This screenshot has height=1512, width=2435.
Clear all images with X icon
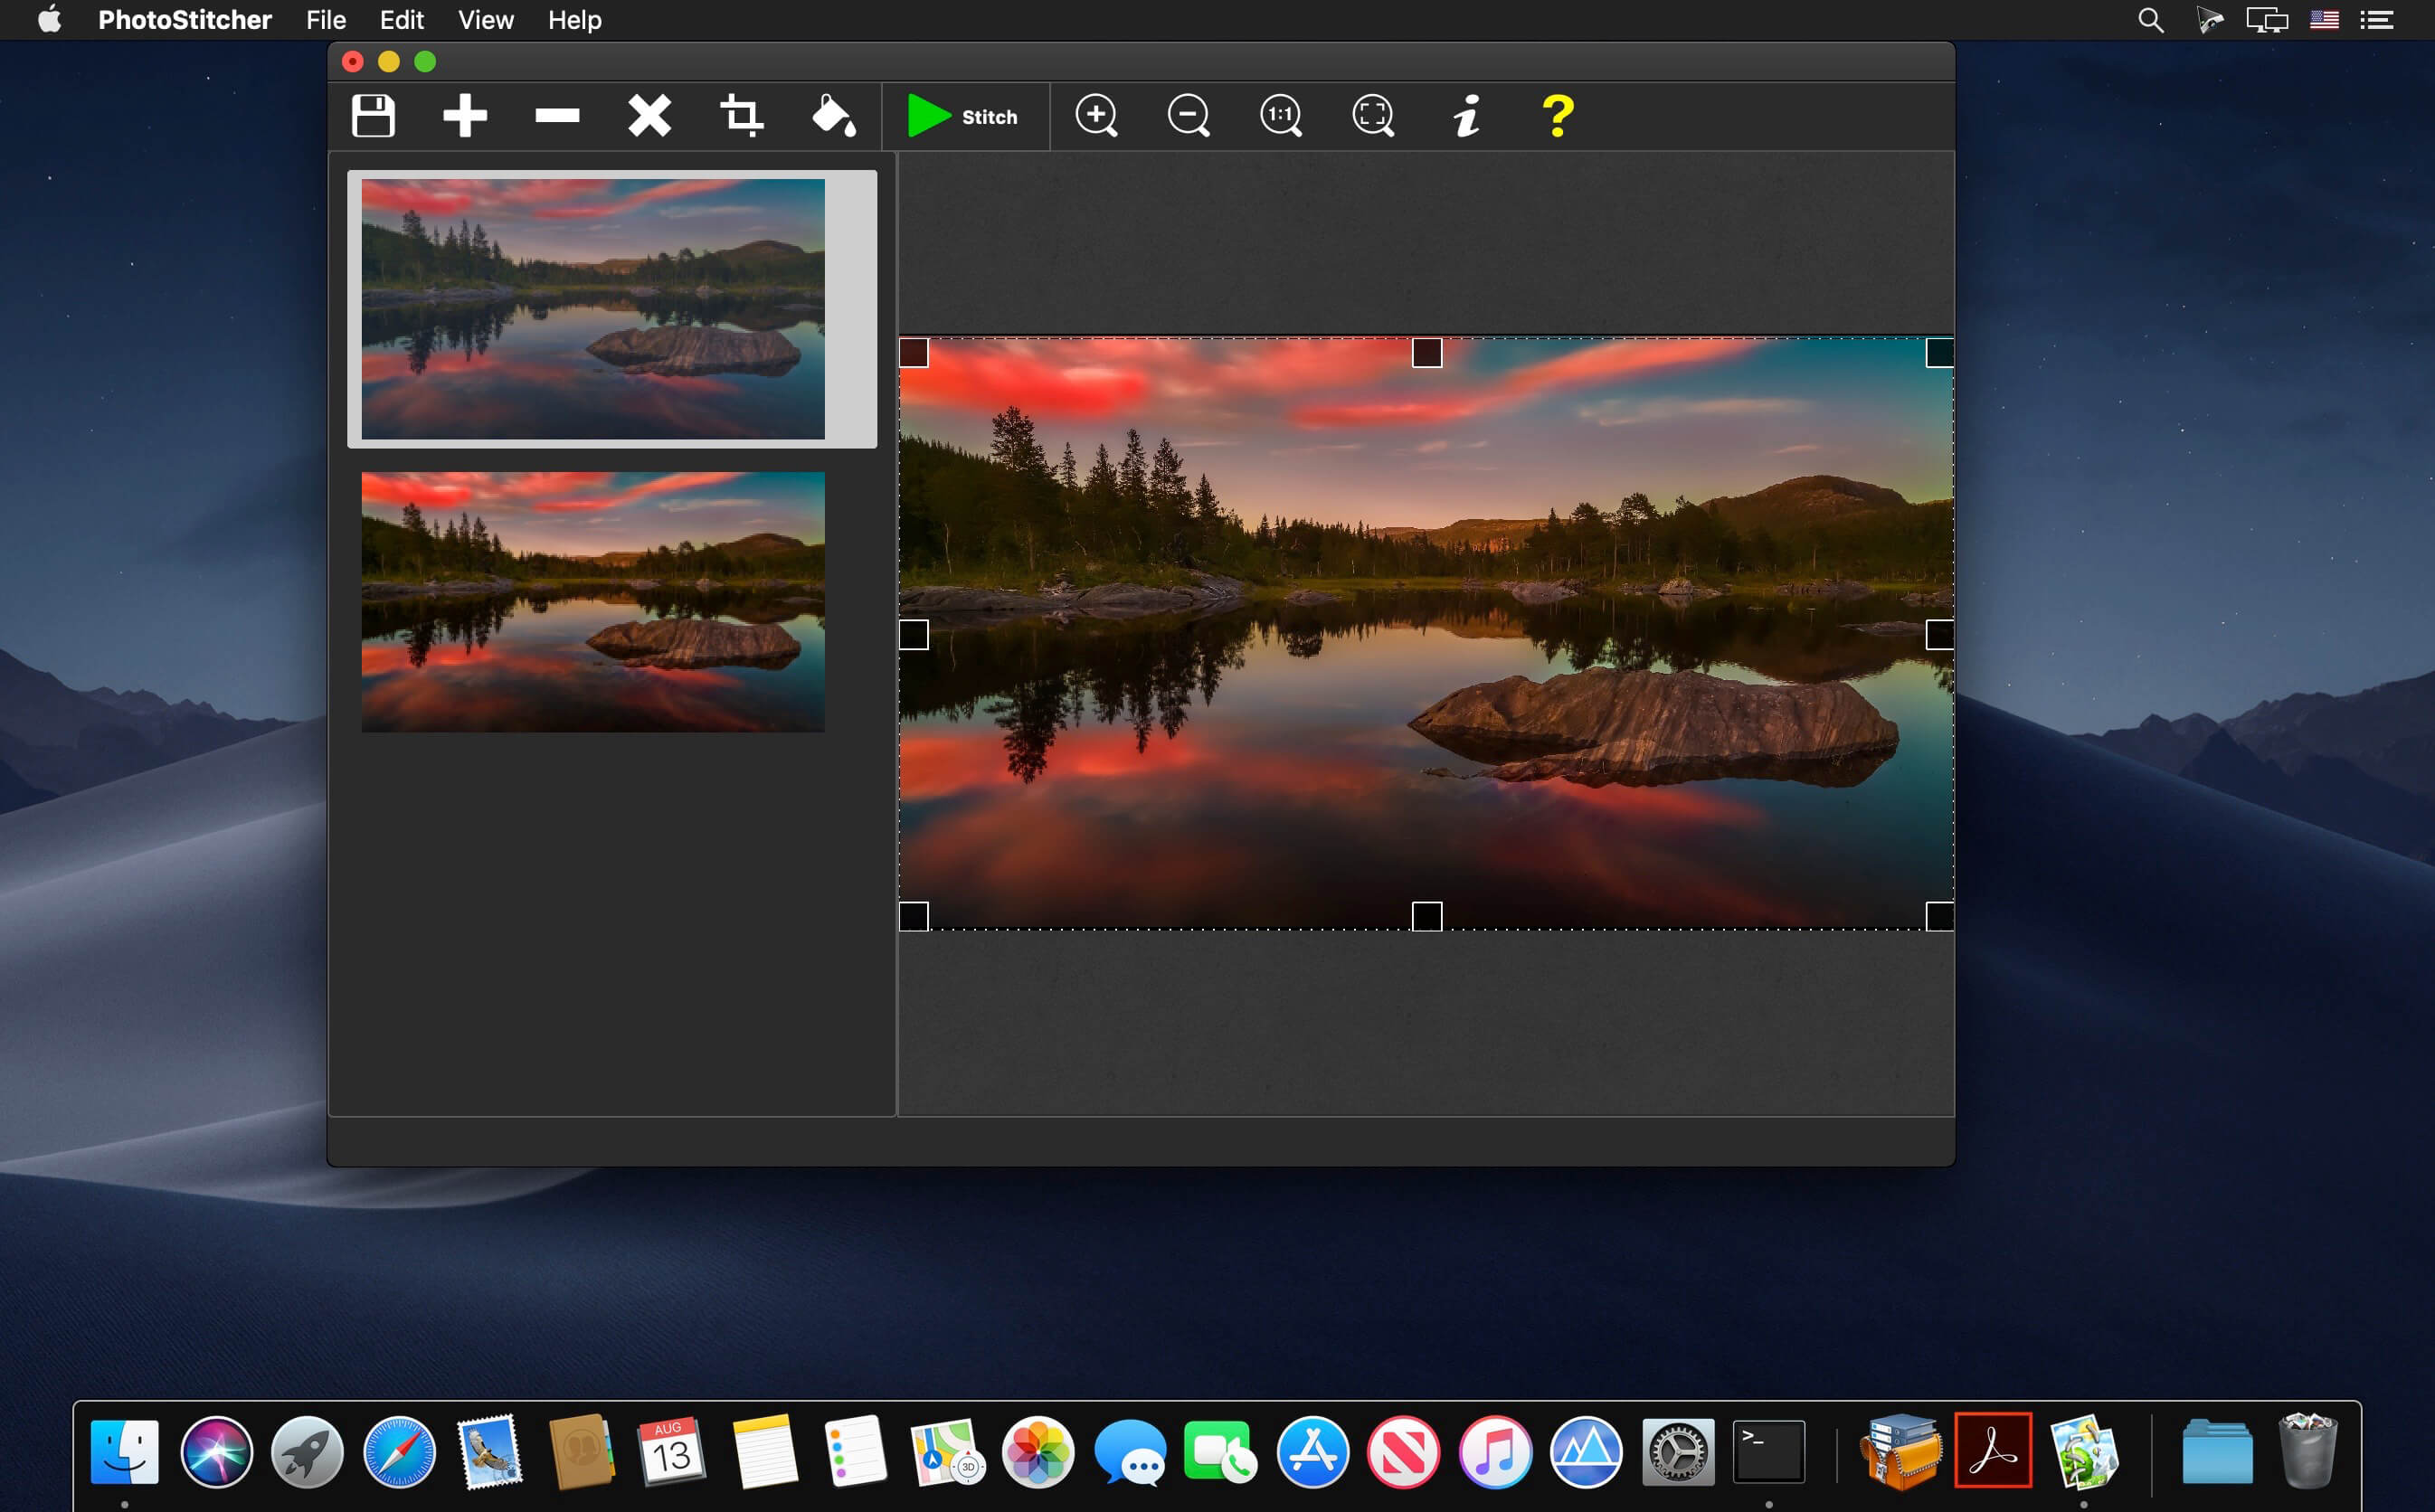649,116
